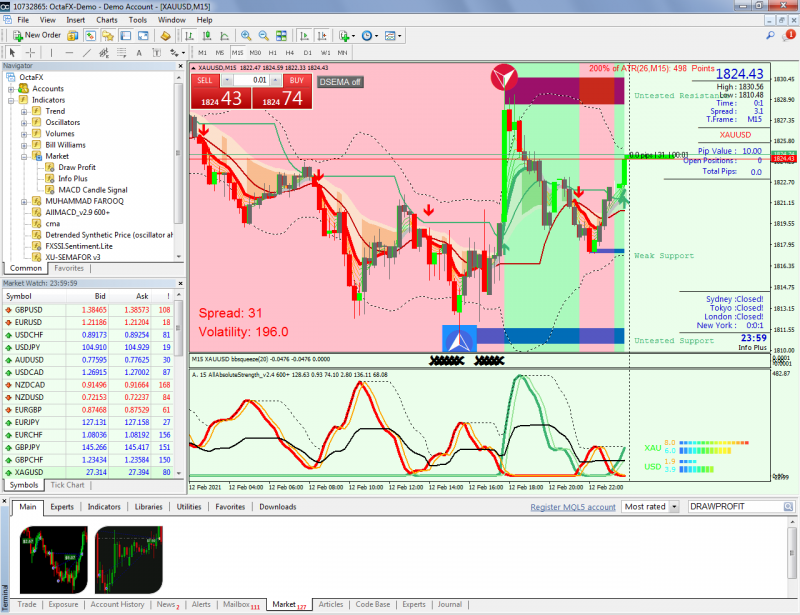
Task: Click the BUY button on chart
Action: pos(296,81)
